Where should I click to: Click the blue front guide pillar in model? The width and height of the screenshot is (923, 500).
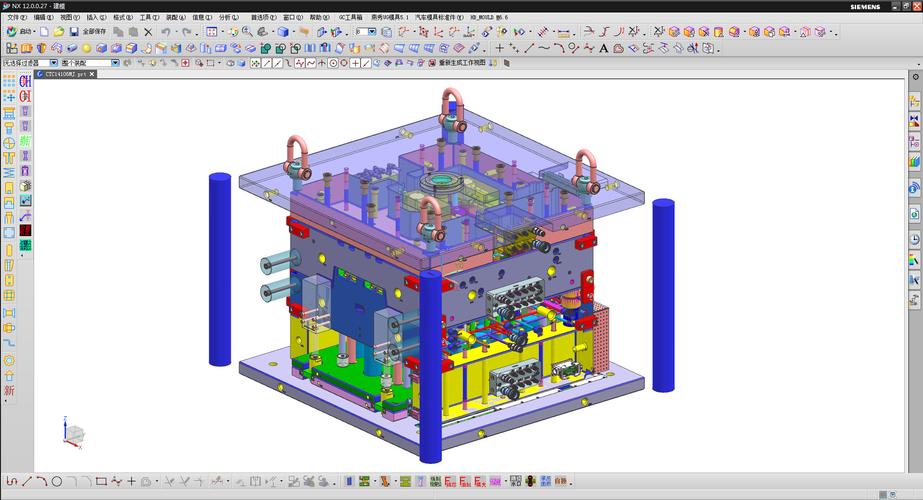430,366
